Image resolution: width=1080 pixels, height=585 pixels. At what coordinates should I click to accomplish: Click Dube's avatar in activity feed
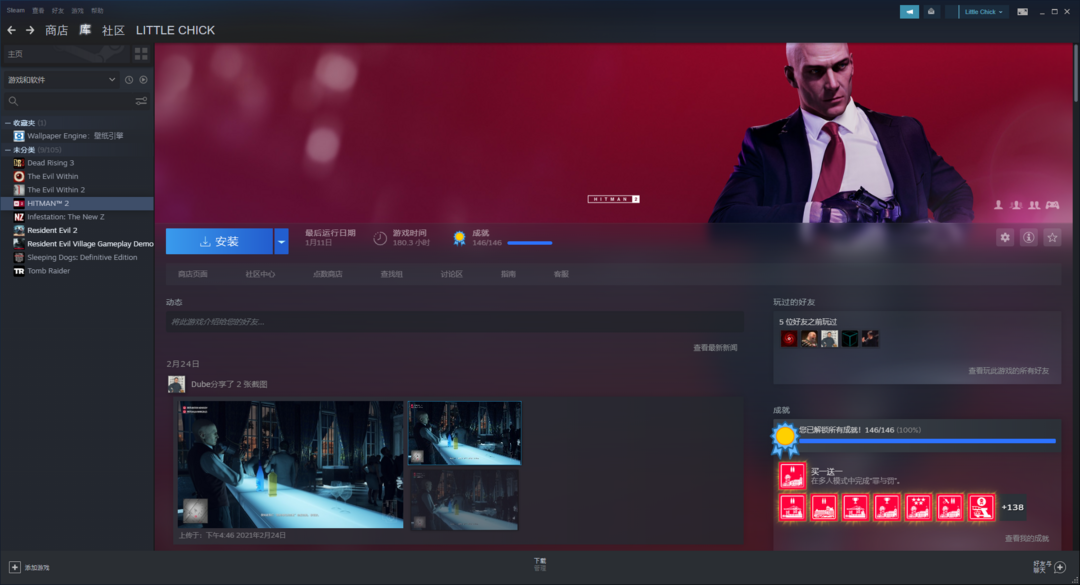176,384
